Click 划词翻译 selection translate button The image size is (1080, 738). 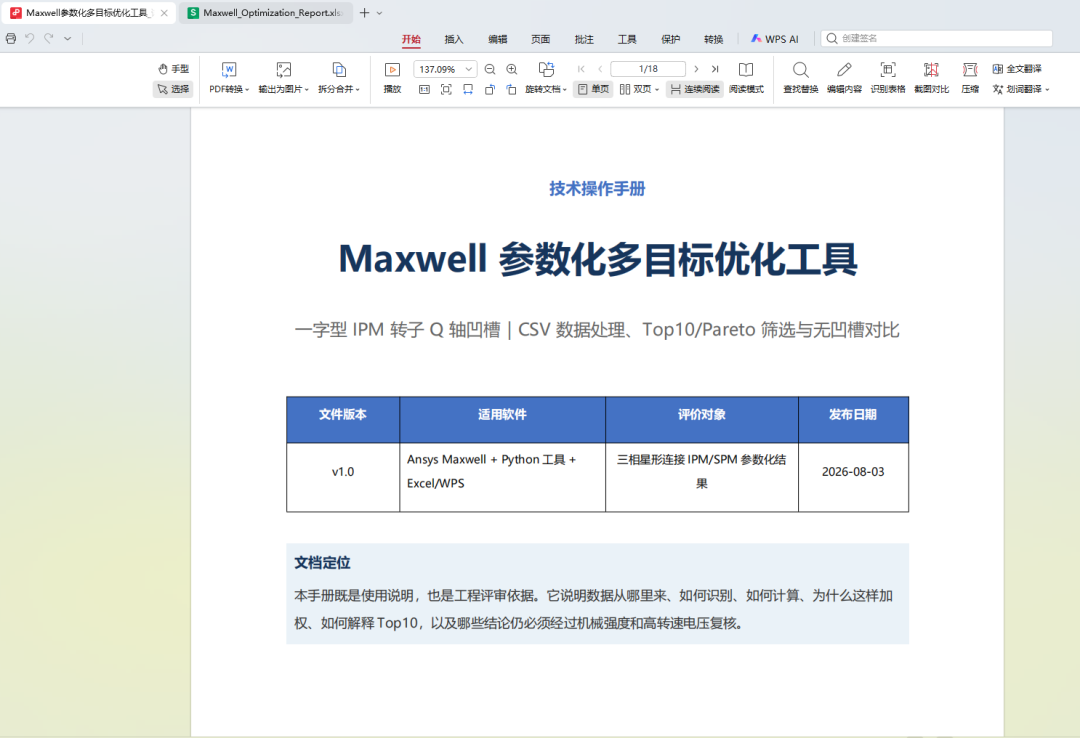click(1017, 90)
